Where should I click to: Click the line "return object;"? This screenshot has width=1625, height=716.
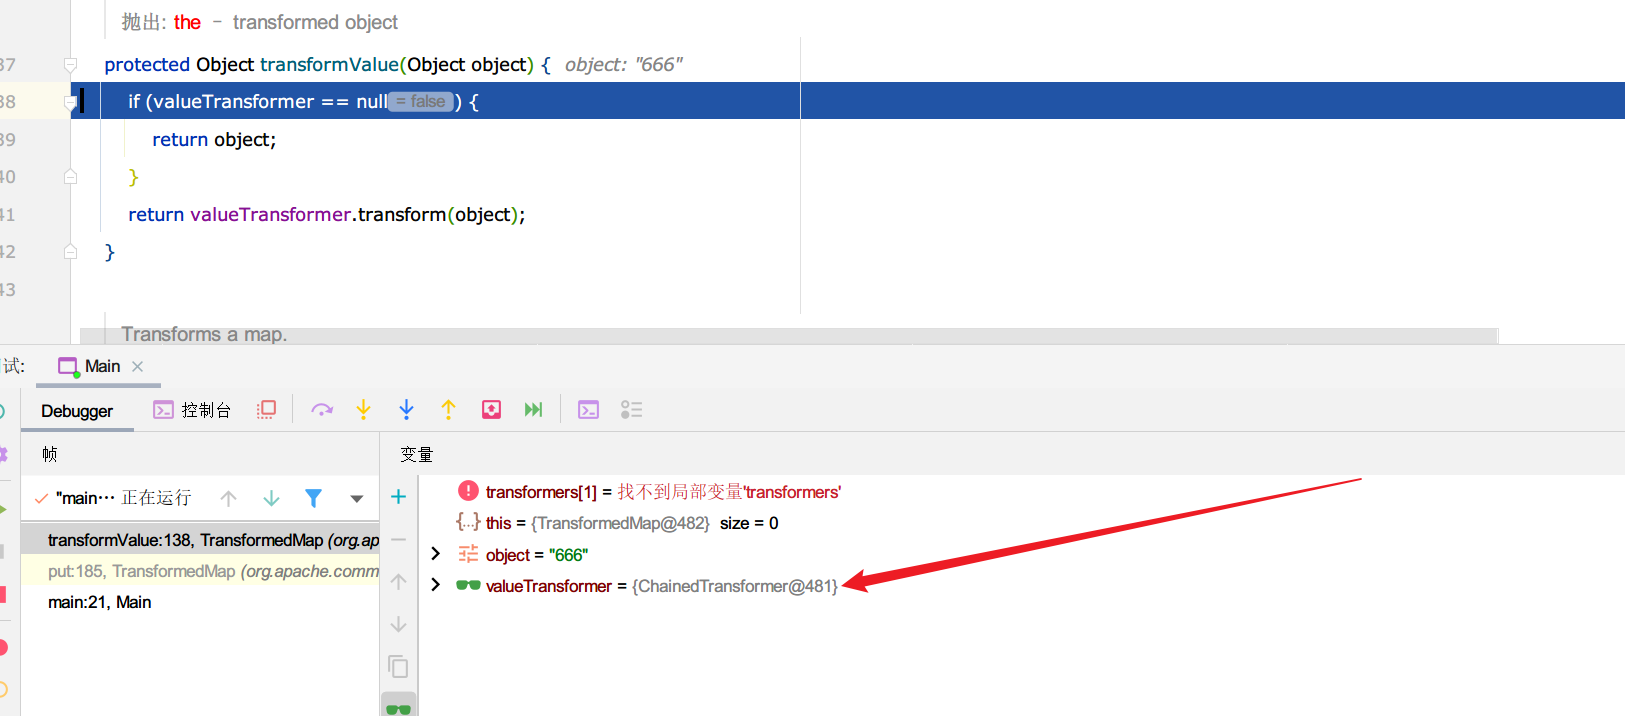(x=214, y=140)
